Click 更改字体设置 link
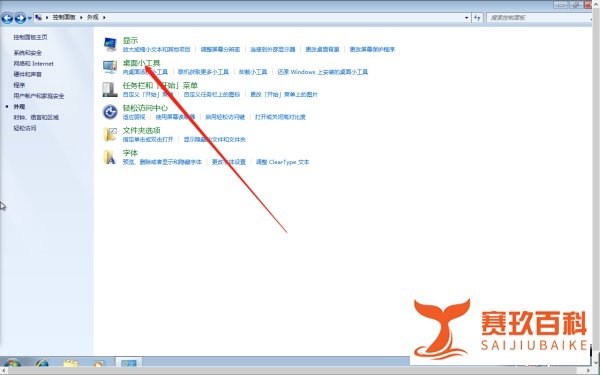 click(229, 162)
